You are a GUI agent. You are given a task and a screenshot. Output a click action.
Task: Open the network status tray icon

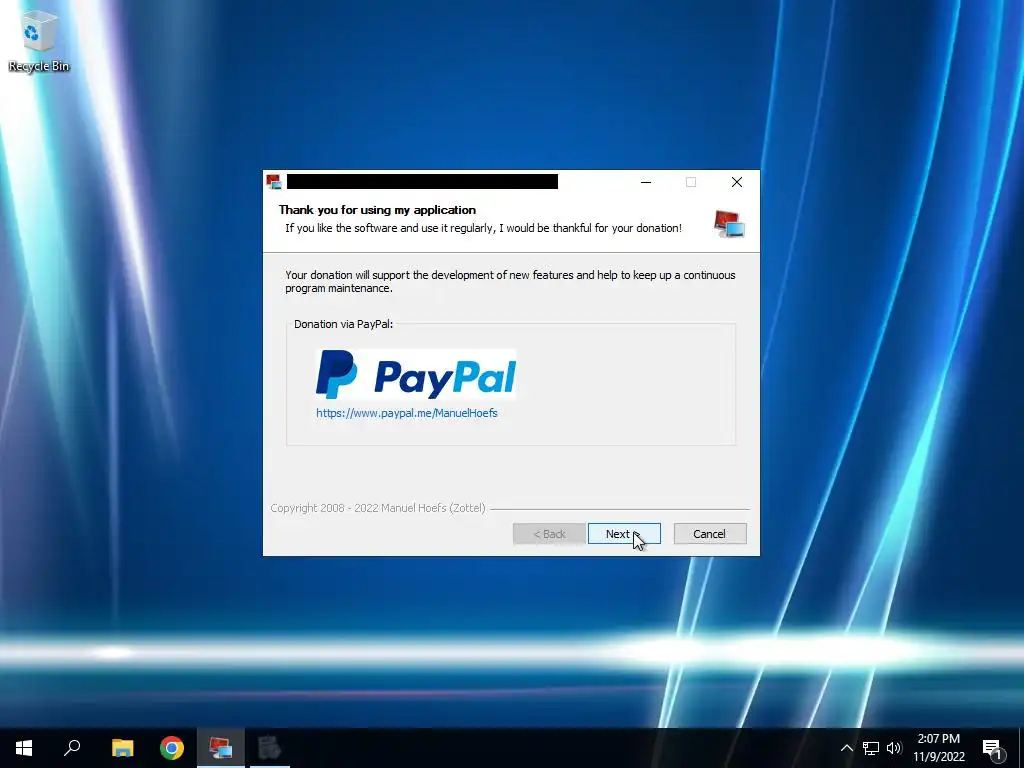[x=871, y=748]
